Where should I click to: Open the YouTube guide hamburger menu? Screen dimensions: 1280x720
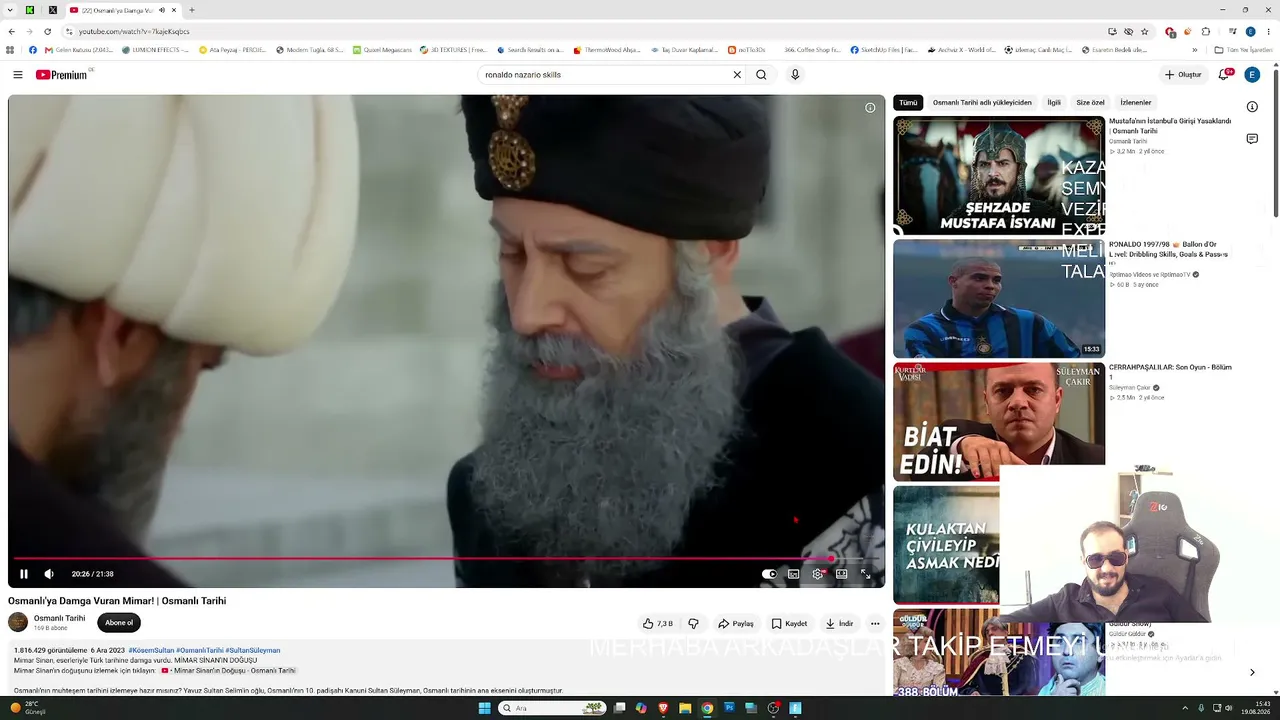click(x=18, y=75)
